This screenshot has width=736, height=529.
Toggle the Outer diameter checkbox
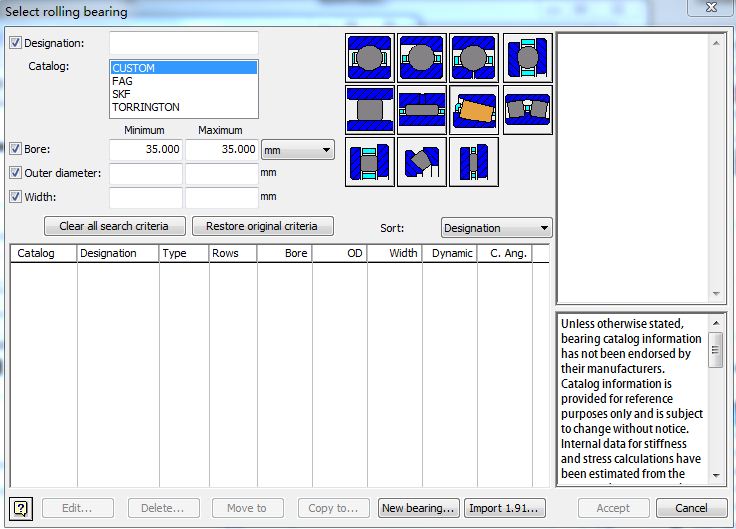(x=15, y=173)
